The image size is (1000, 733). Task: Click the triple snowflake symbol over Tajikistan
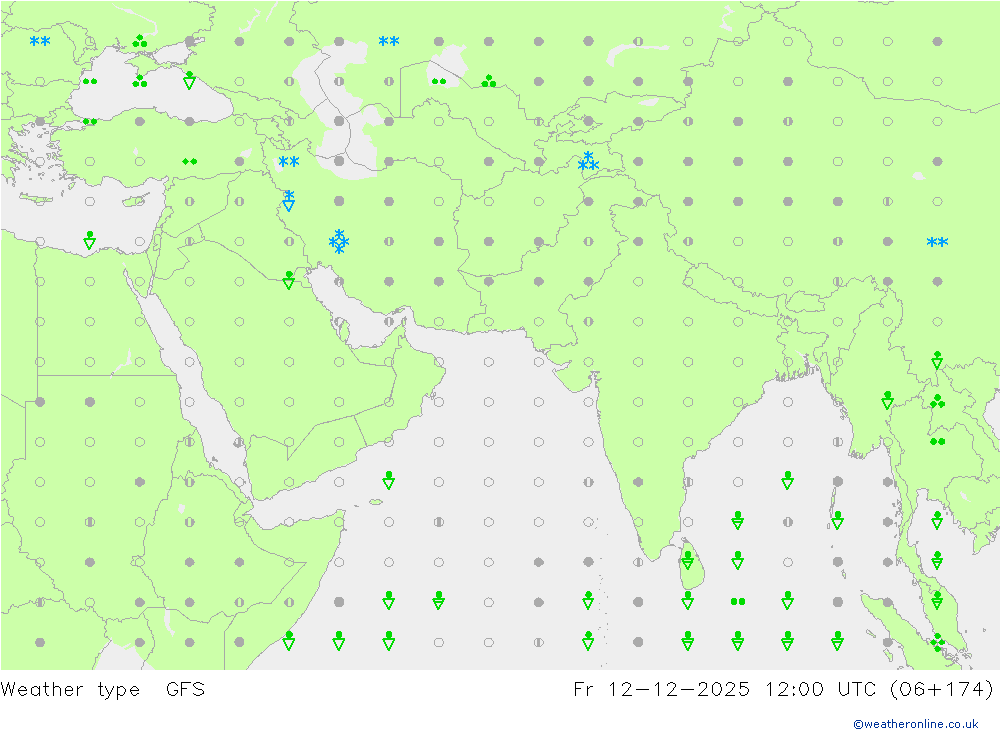(x=588, y=161)
